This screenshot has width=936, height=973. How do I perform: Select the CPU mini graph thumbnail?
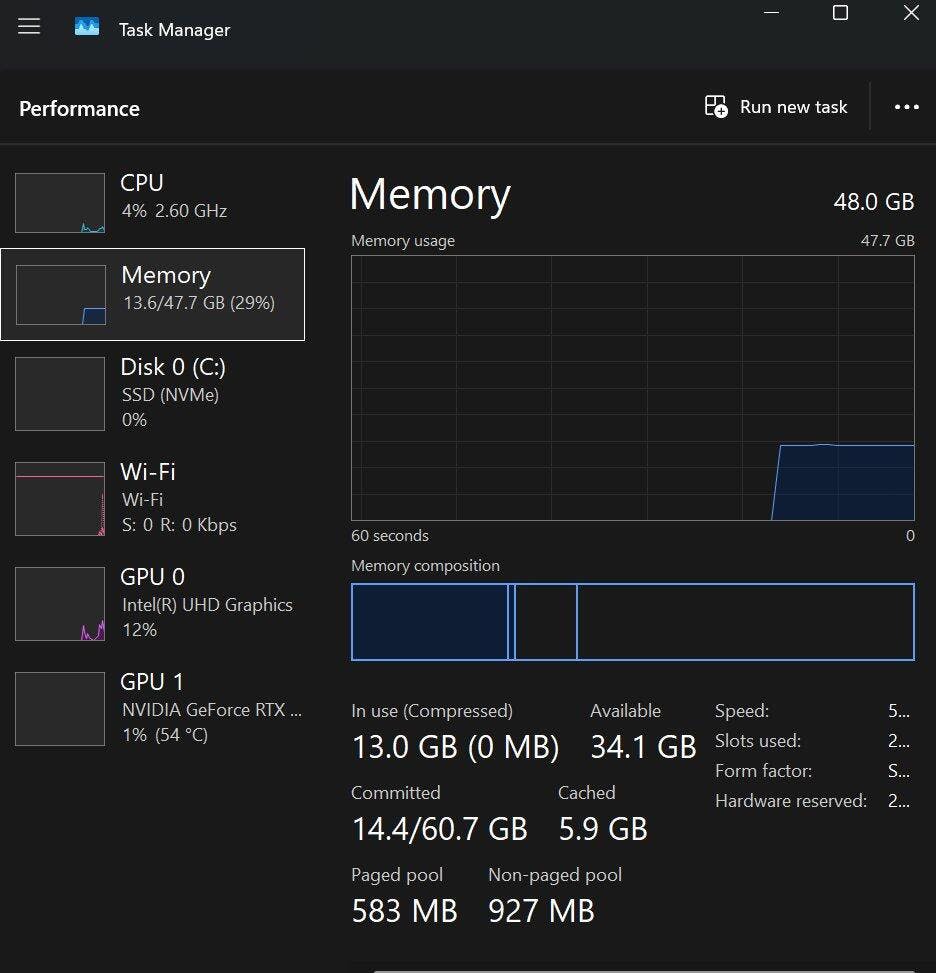pos(60,203)
